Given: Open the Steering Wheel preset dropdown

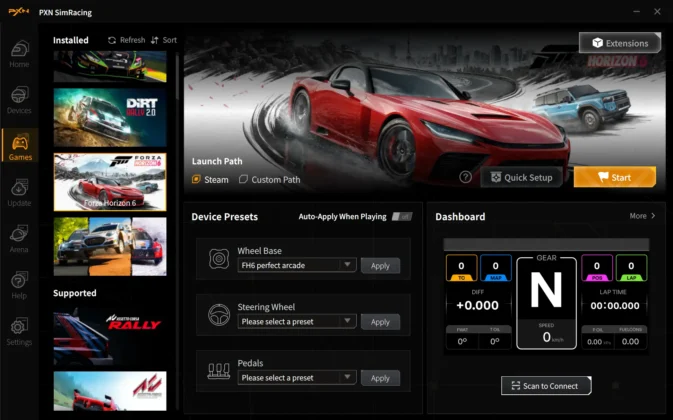Looking at the screenshot, I should 297,321.
